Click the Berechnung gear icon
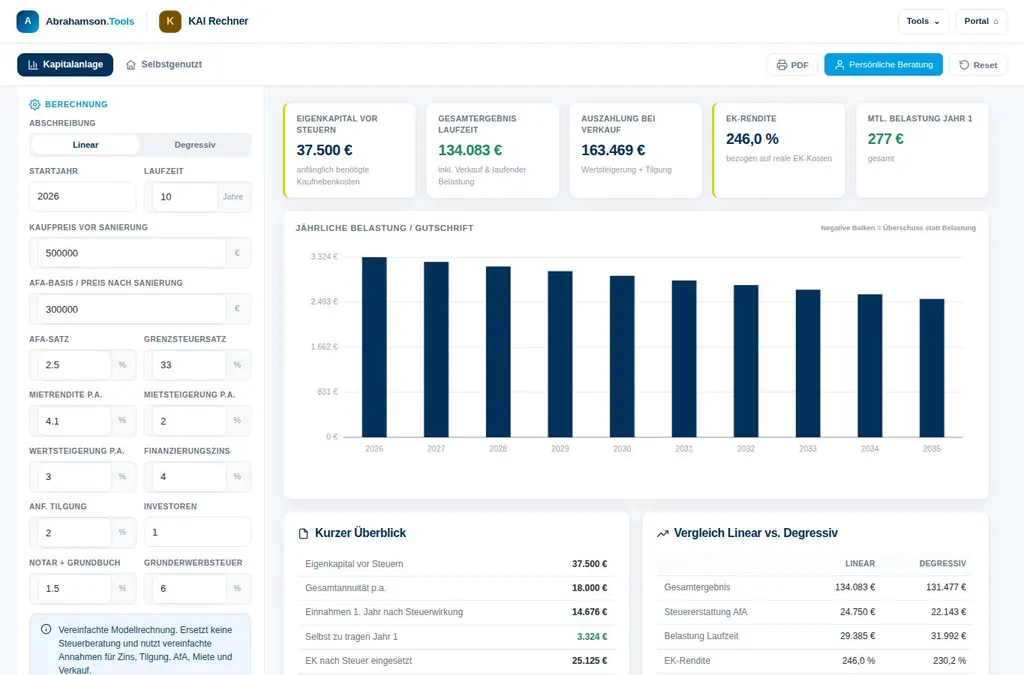 35,104
